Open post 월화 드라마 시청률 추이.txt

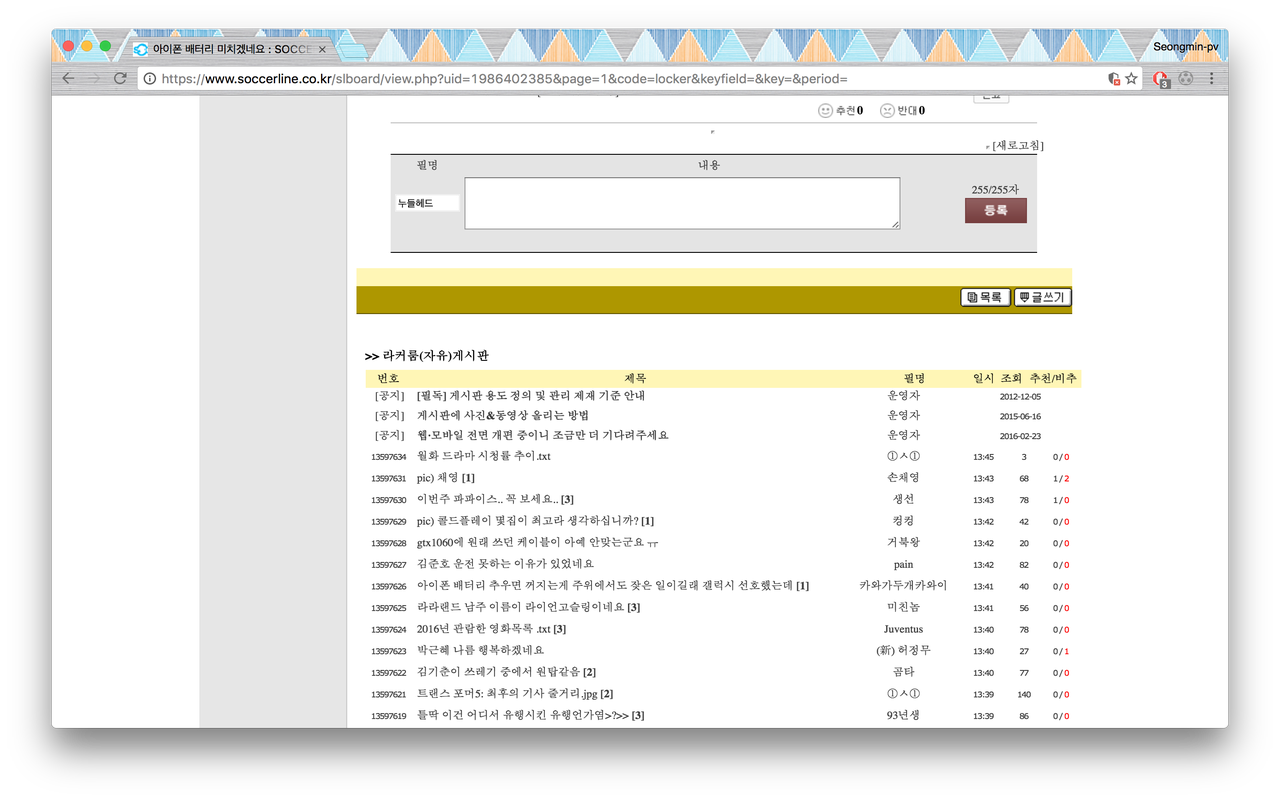(484, 456)
